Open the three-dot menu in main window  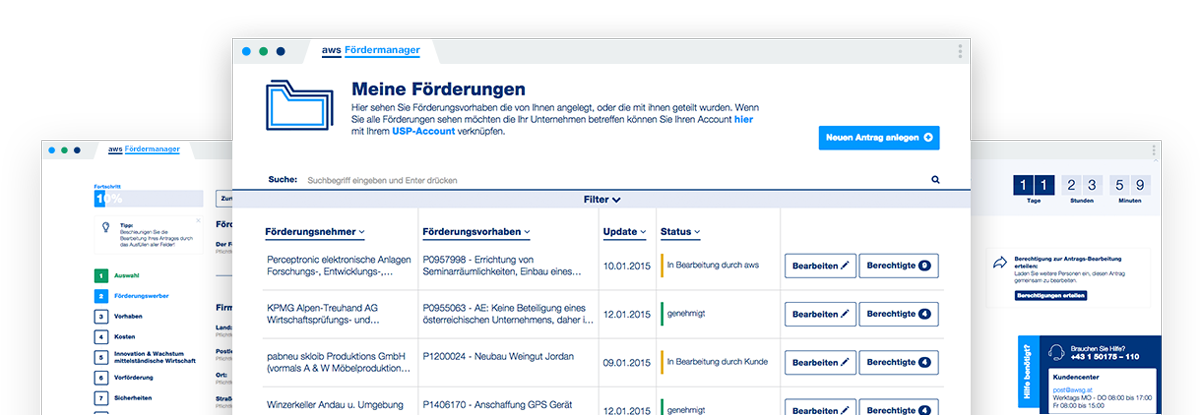960,52
